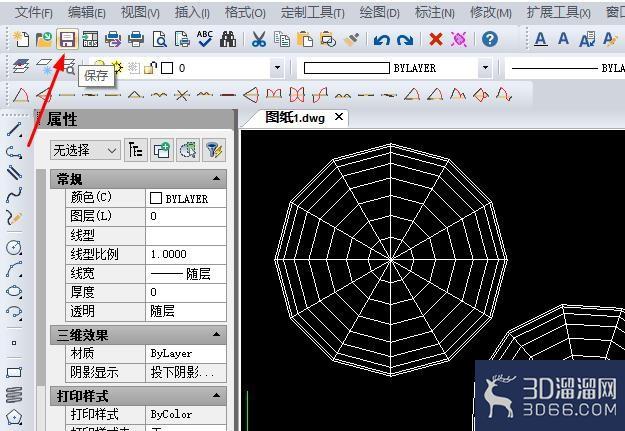
Task: Open Help with the question mark icon
Action: tap(489, 39)
